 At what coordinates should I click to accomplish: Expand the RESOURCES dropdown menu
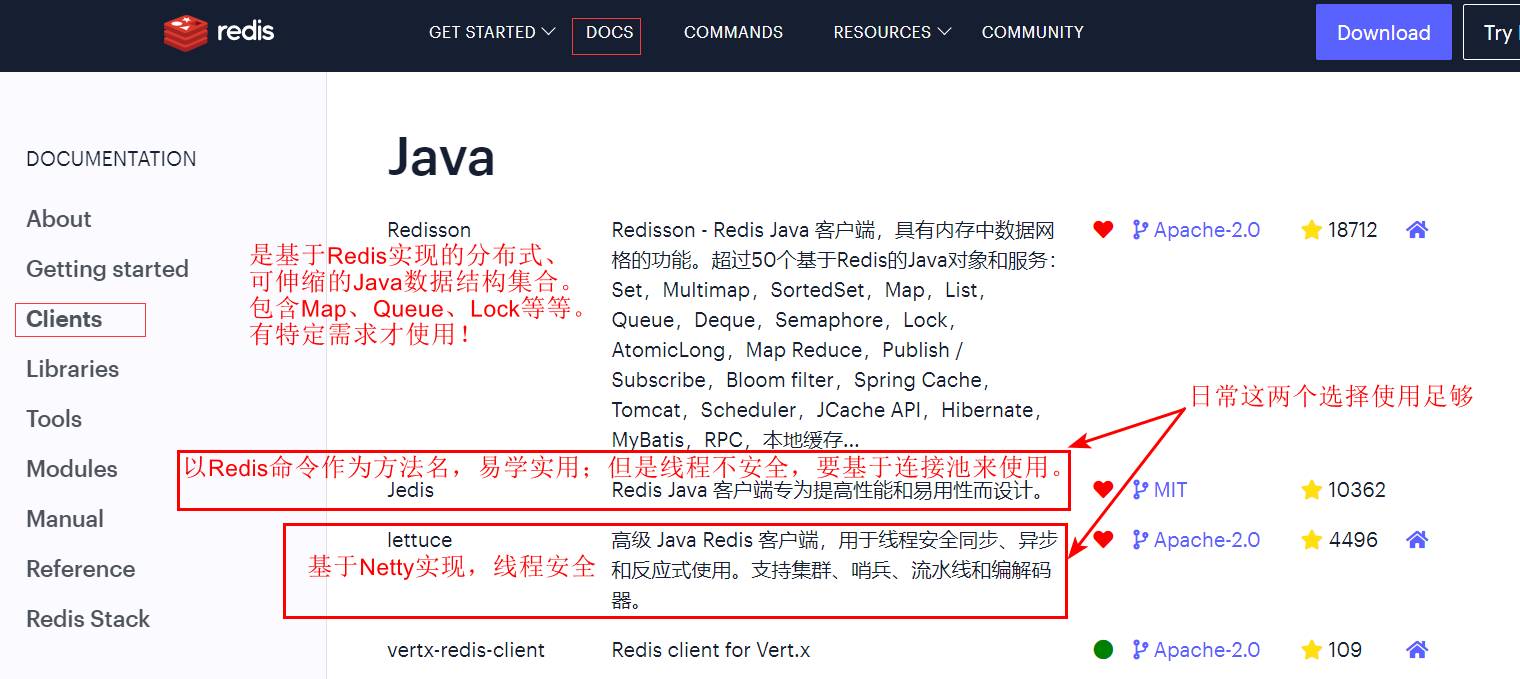(x=892, y=32)
